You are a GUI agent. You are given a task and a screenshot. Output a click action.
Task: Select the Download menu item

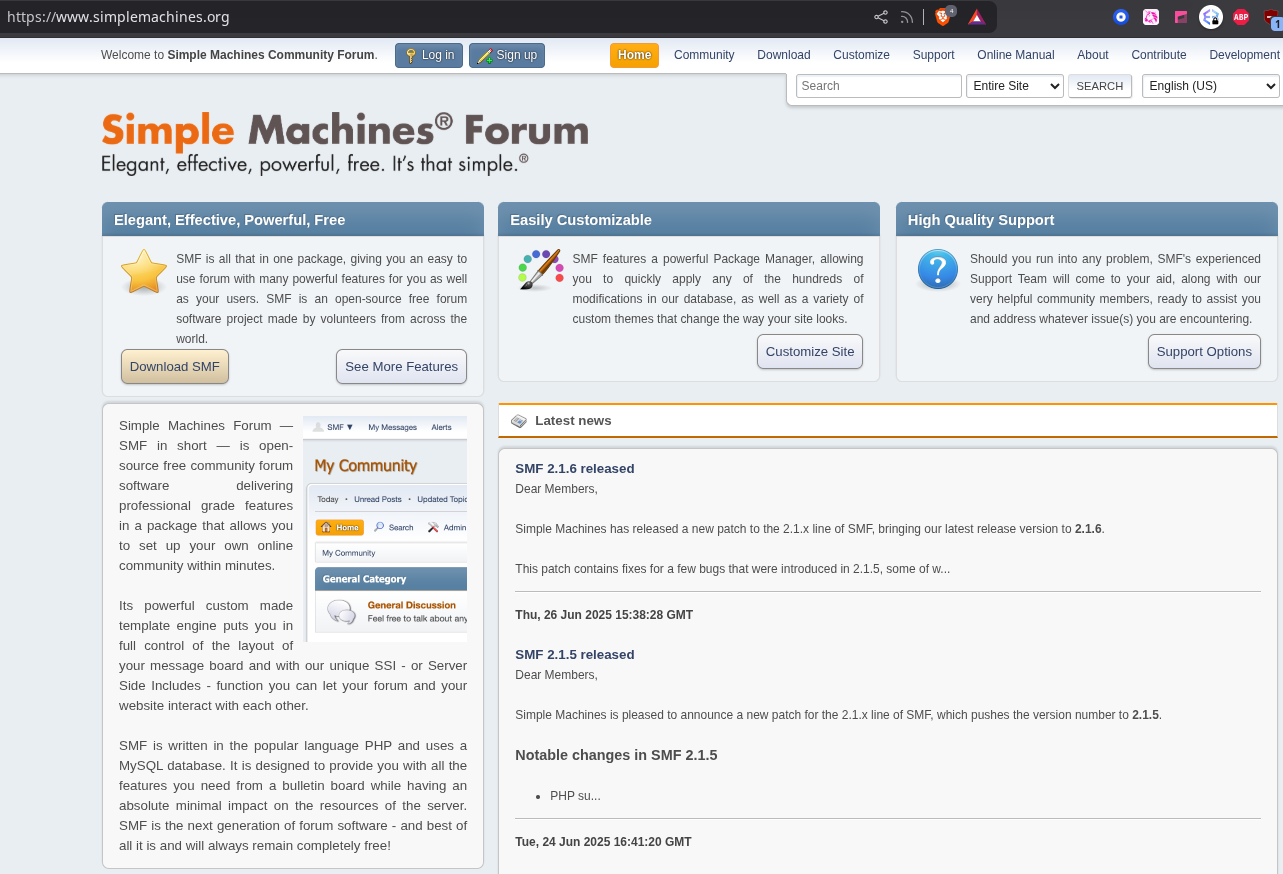[x=783, y=55]
